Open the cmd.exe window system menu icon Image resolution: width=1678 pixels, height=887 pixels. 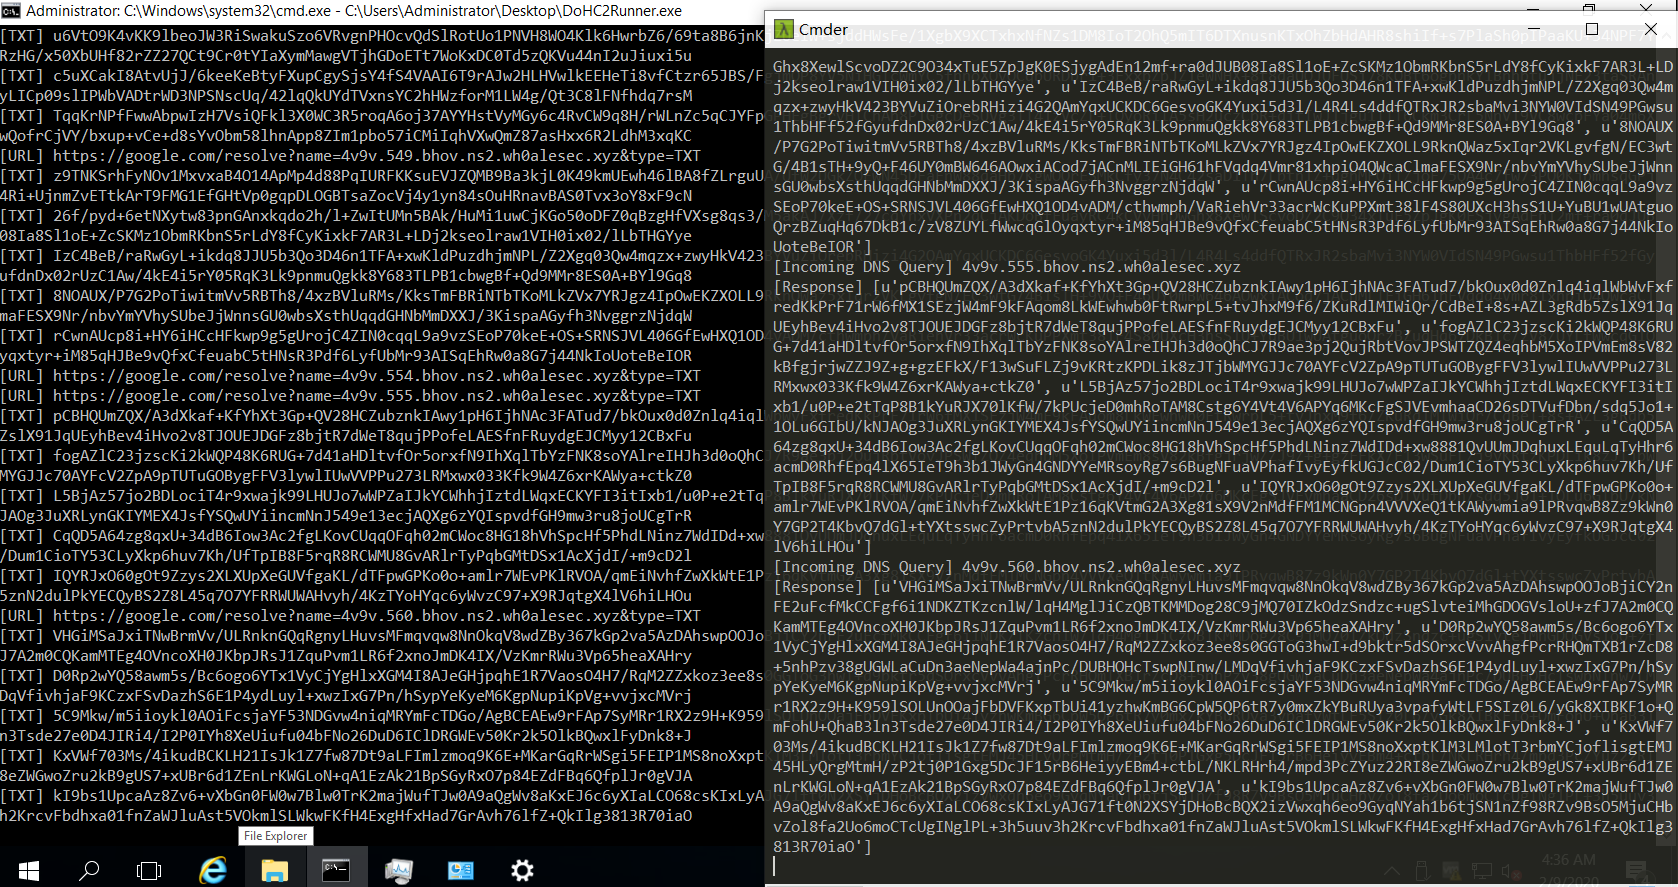(11, 11)
